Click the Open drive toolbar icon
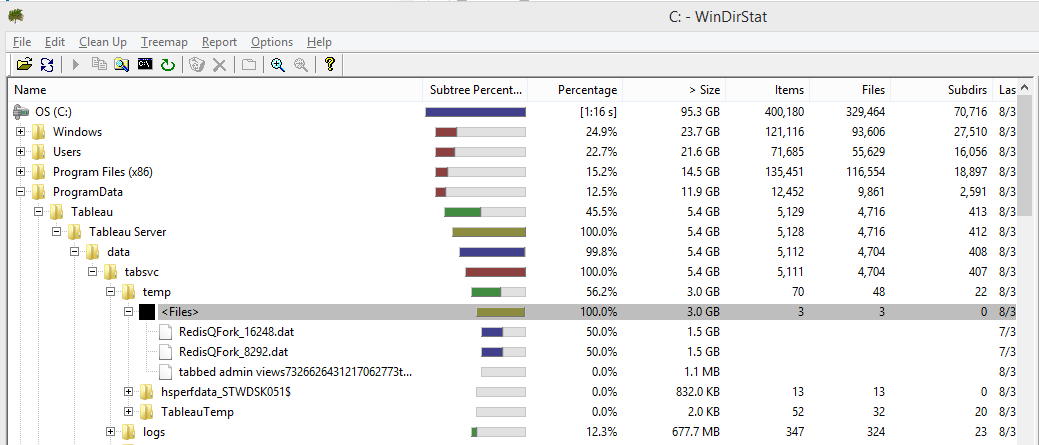Viewport: 1039px width, 445px height. [x=25, y=64]
